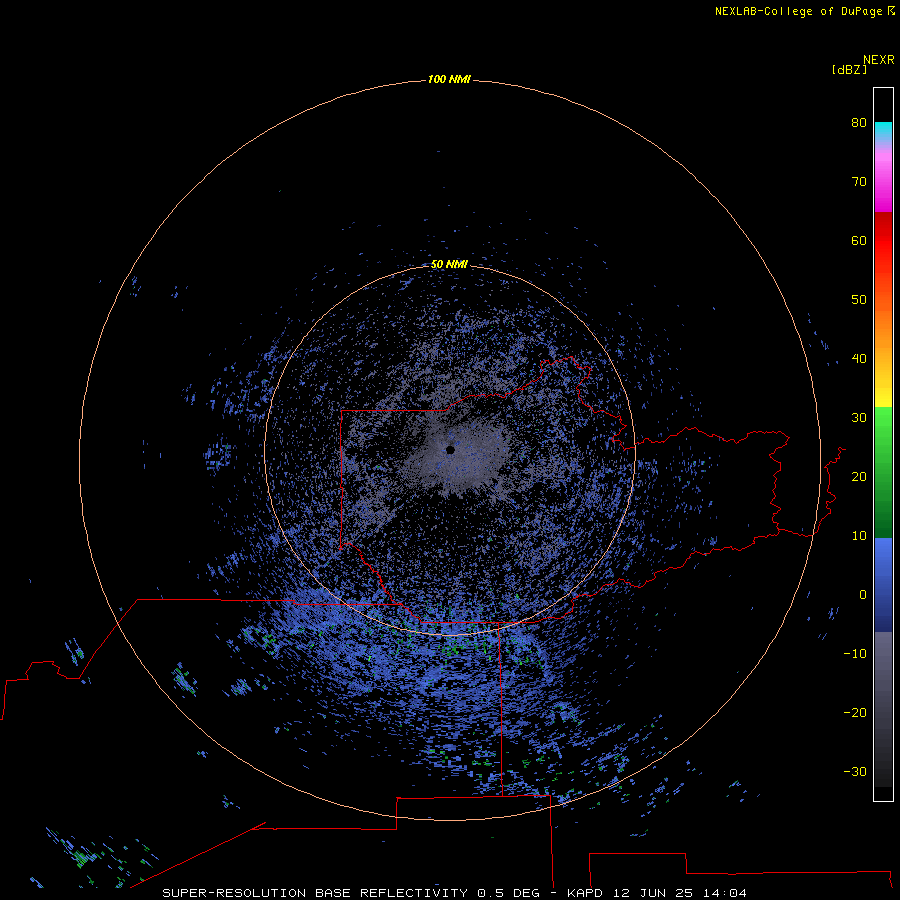
Task: Click the 12 JUN 25 date text
Action: (x=653, y=893)
